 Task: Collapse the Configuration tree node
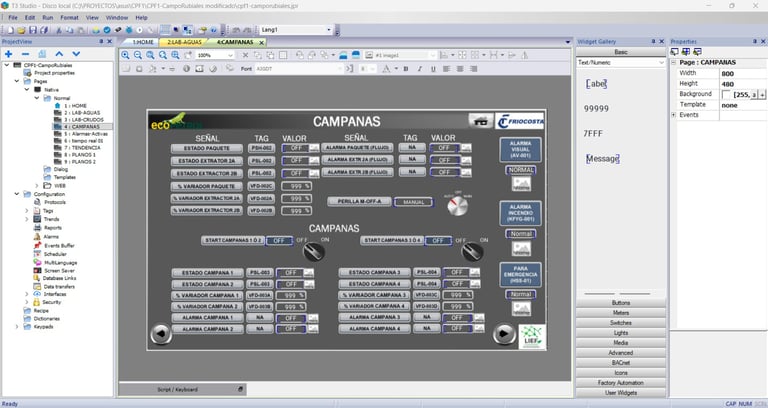click(17, 194)
